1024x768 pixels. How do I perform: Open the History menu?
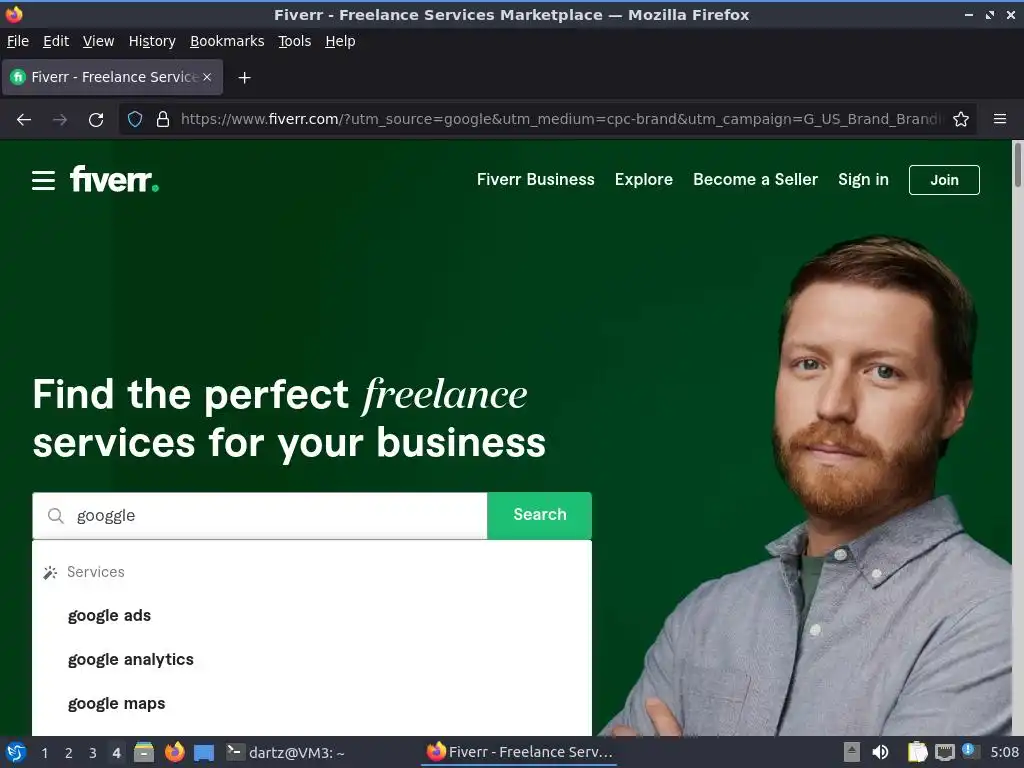point(152,41)
